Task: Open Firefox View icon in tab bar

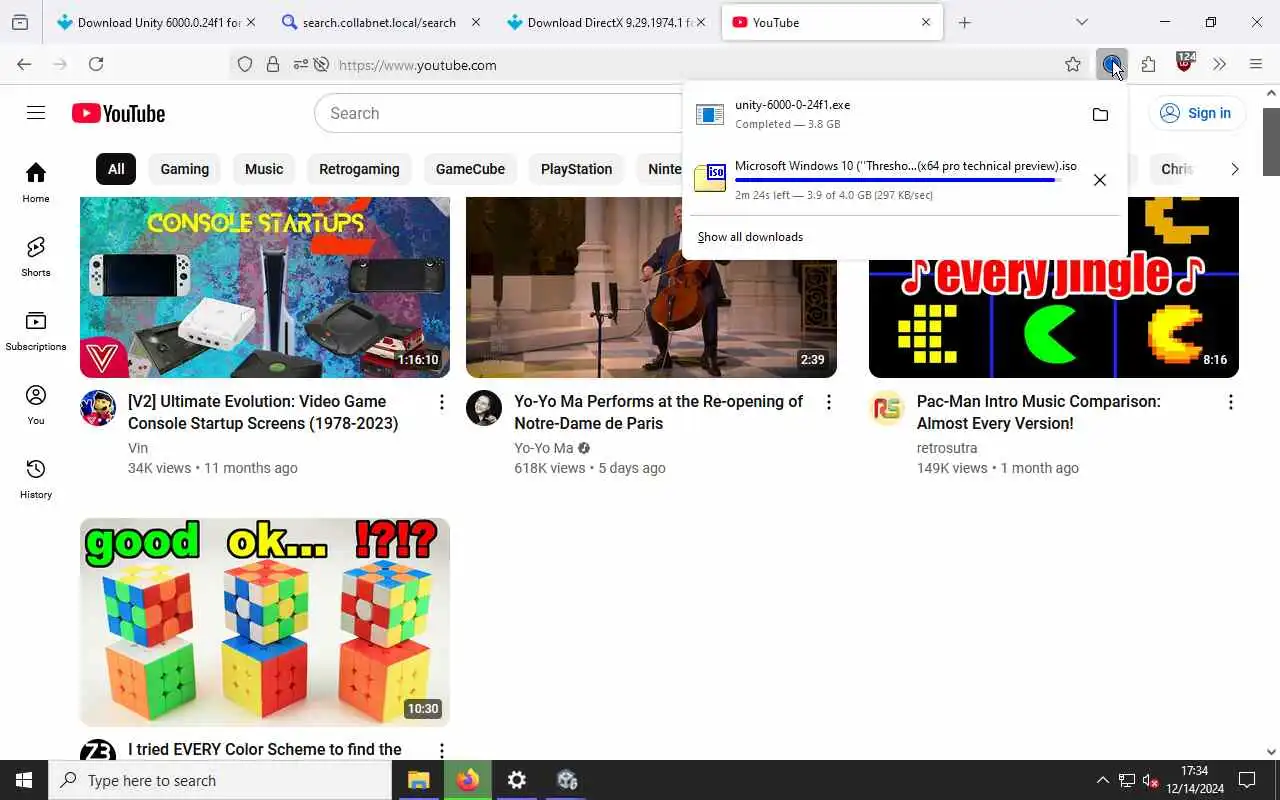Action: (x=20, y=22)
